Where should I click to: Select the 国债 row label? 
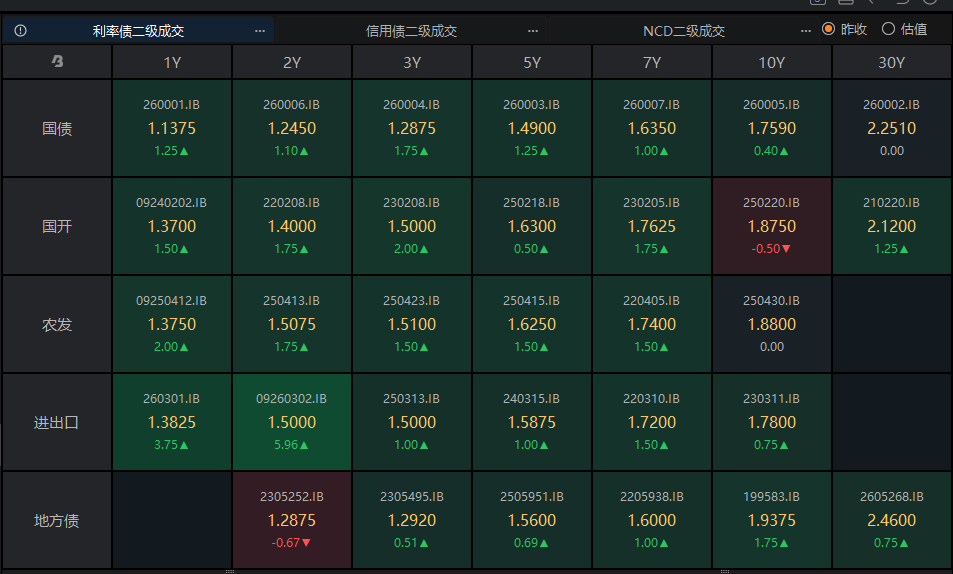pos(57,128)
